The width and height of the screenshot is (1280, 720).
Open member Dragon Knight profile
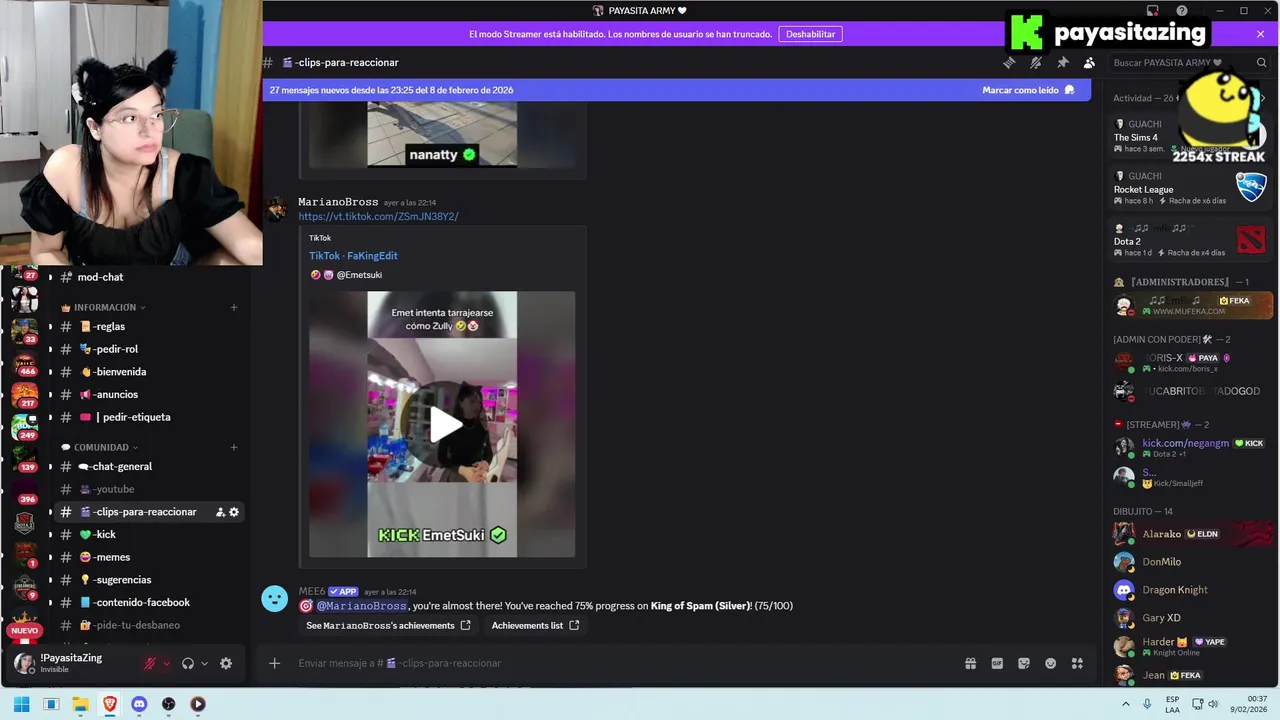tap(1190, 590)
